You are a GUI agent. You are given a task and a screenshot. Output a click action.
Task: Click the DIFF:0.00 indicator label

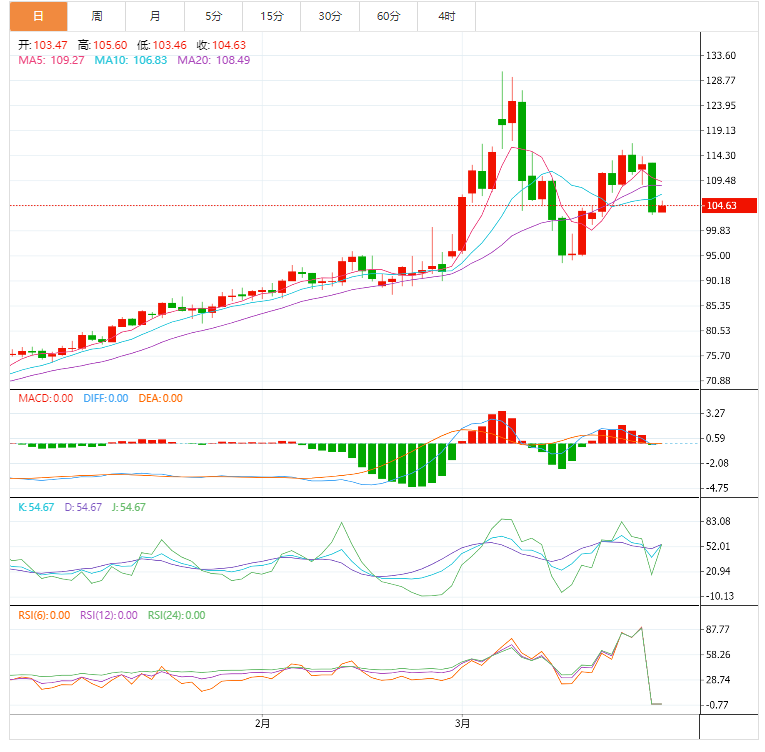(106, 398)
